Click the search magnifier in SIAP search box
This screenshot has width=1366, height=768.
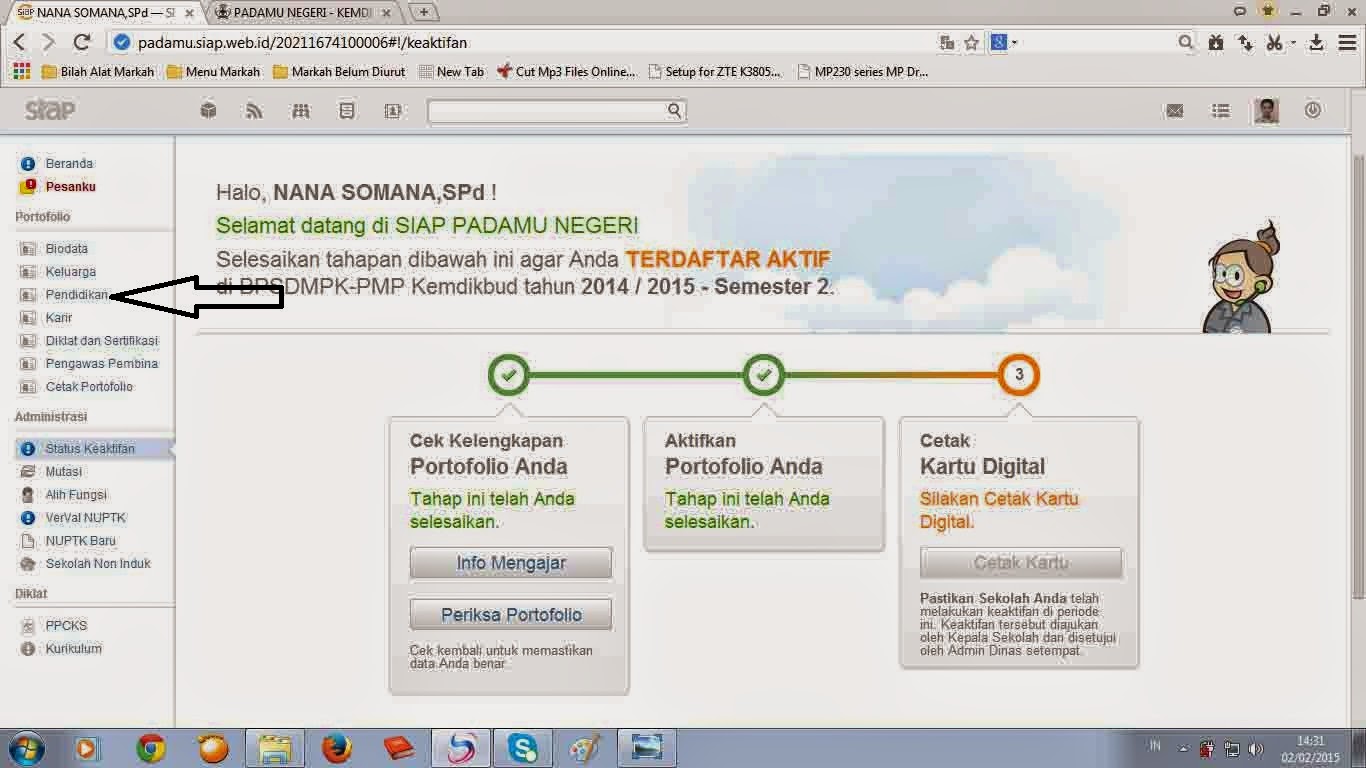pos(675,110)
